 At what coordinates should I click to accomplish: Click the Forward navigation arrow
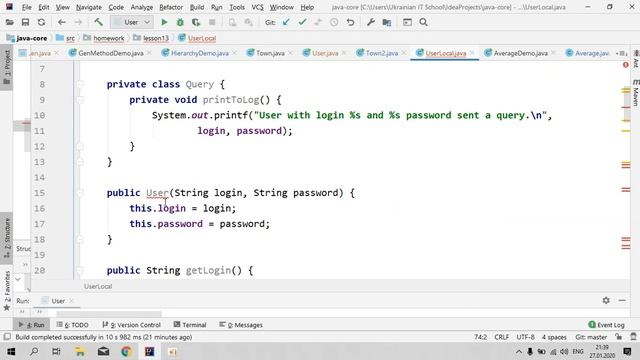78,22
